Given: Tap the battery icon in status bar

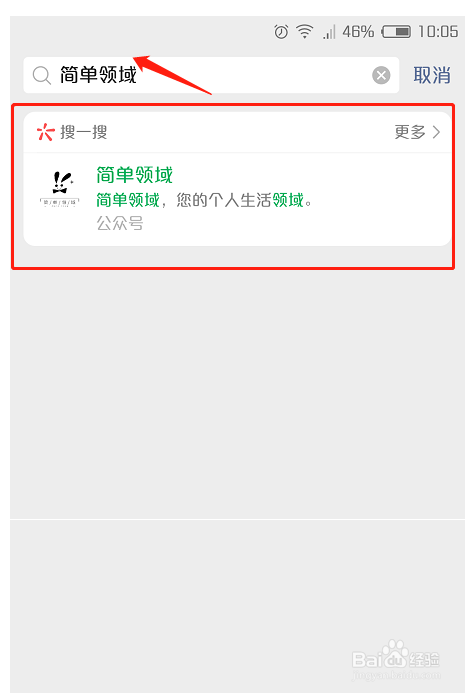Looking at the screenshot, I should coord(397,32).
